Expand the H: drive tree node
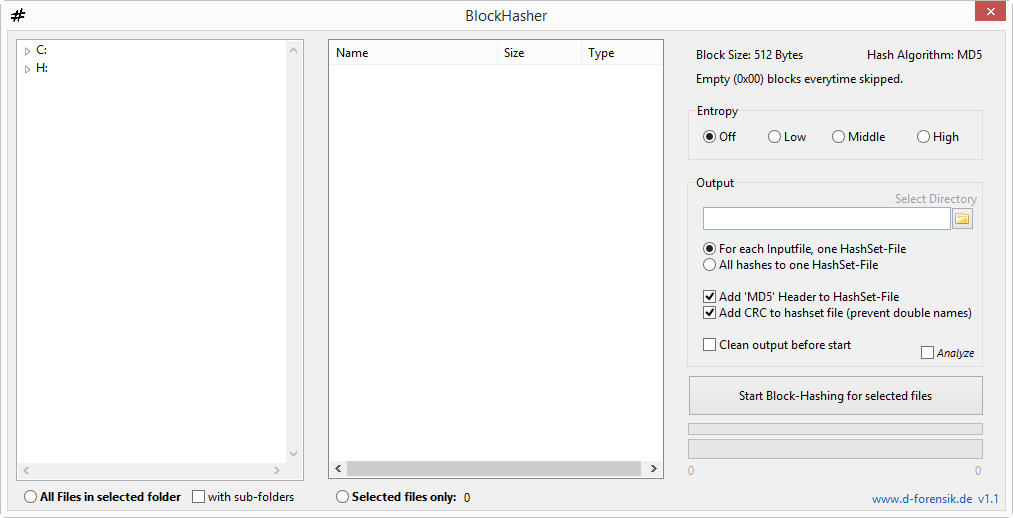1013x518 pixels. pyautogui.click(x=28, y=70)
